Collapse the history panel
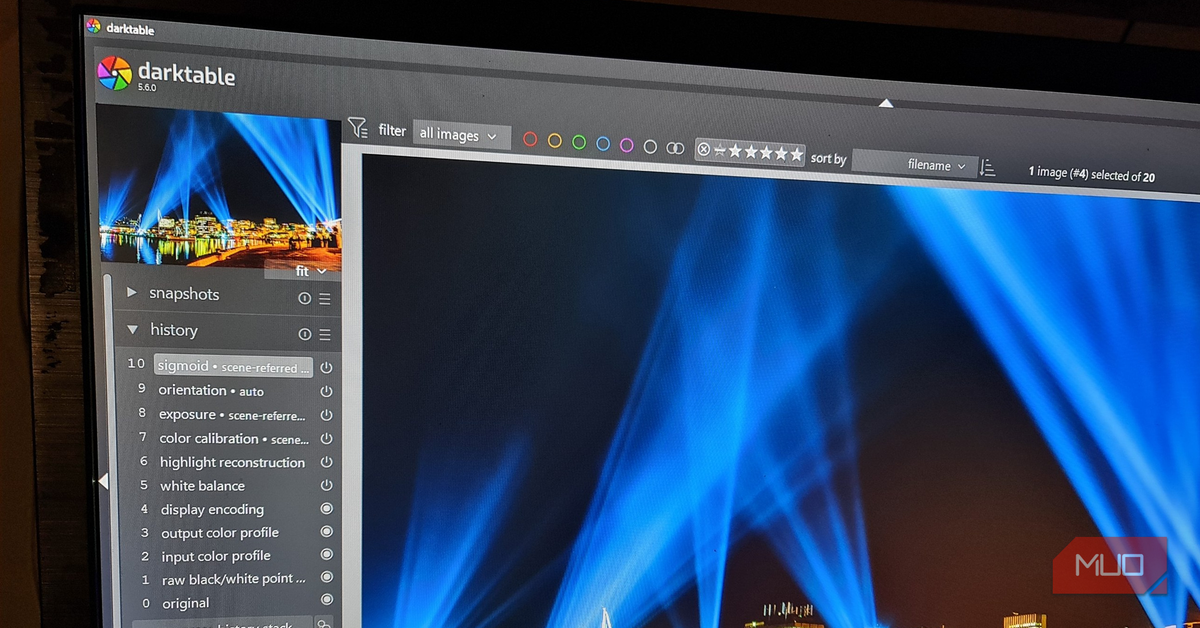Image resolution: width=1200 pixels, height=628 pixels. tap(132, 329)
